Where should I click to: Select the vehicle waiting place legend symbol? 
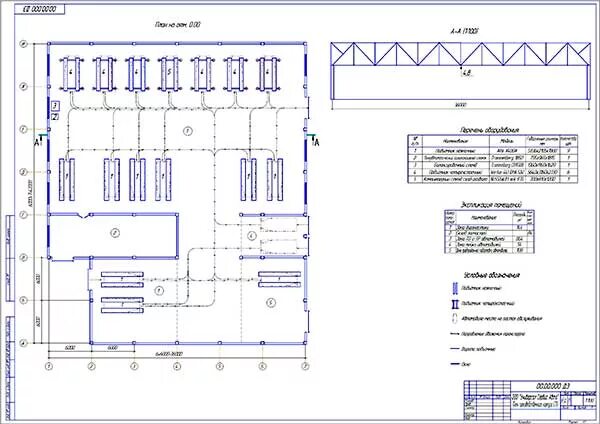[455, 318]
